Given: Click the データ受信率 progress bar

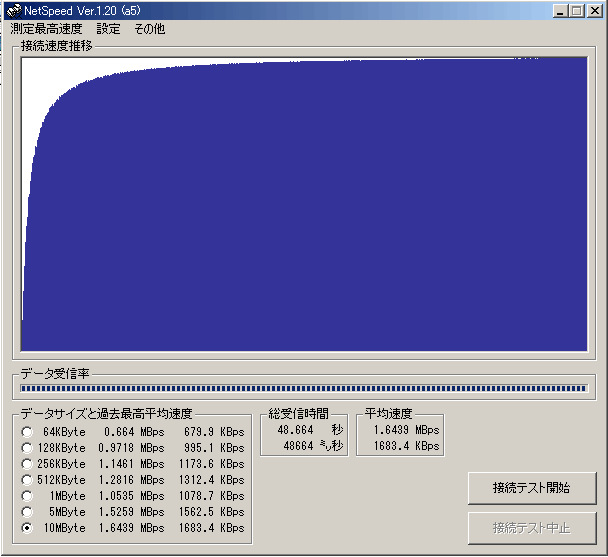Looking at the screenshot, I should pos(304,388).
